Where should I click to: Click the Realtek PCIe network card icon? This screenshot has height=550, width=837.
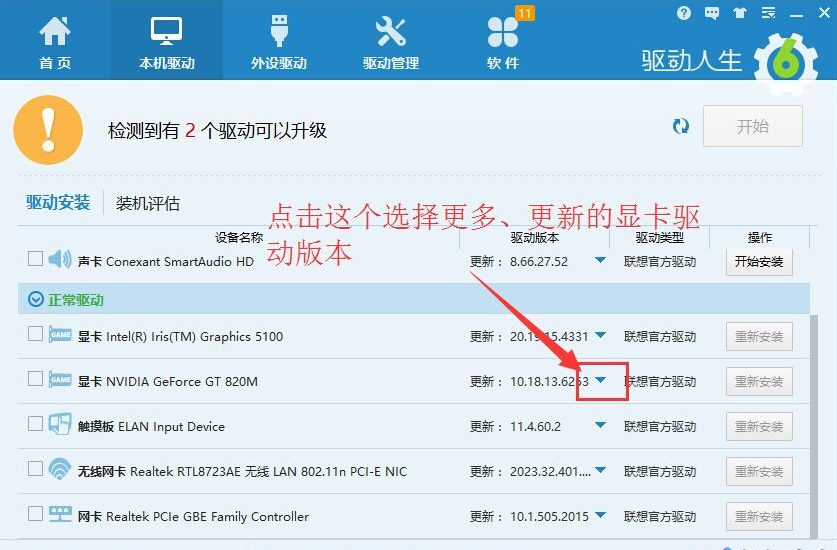click(60, 514)
